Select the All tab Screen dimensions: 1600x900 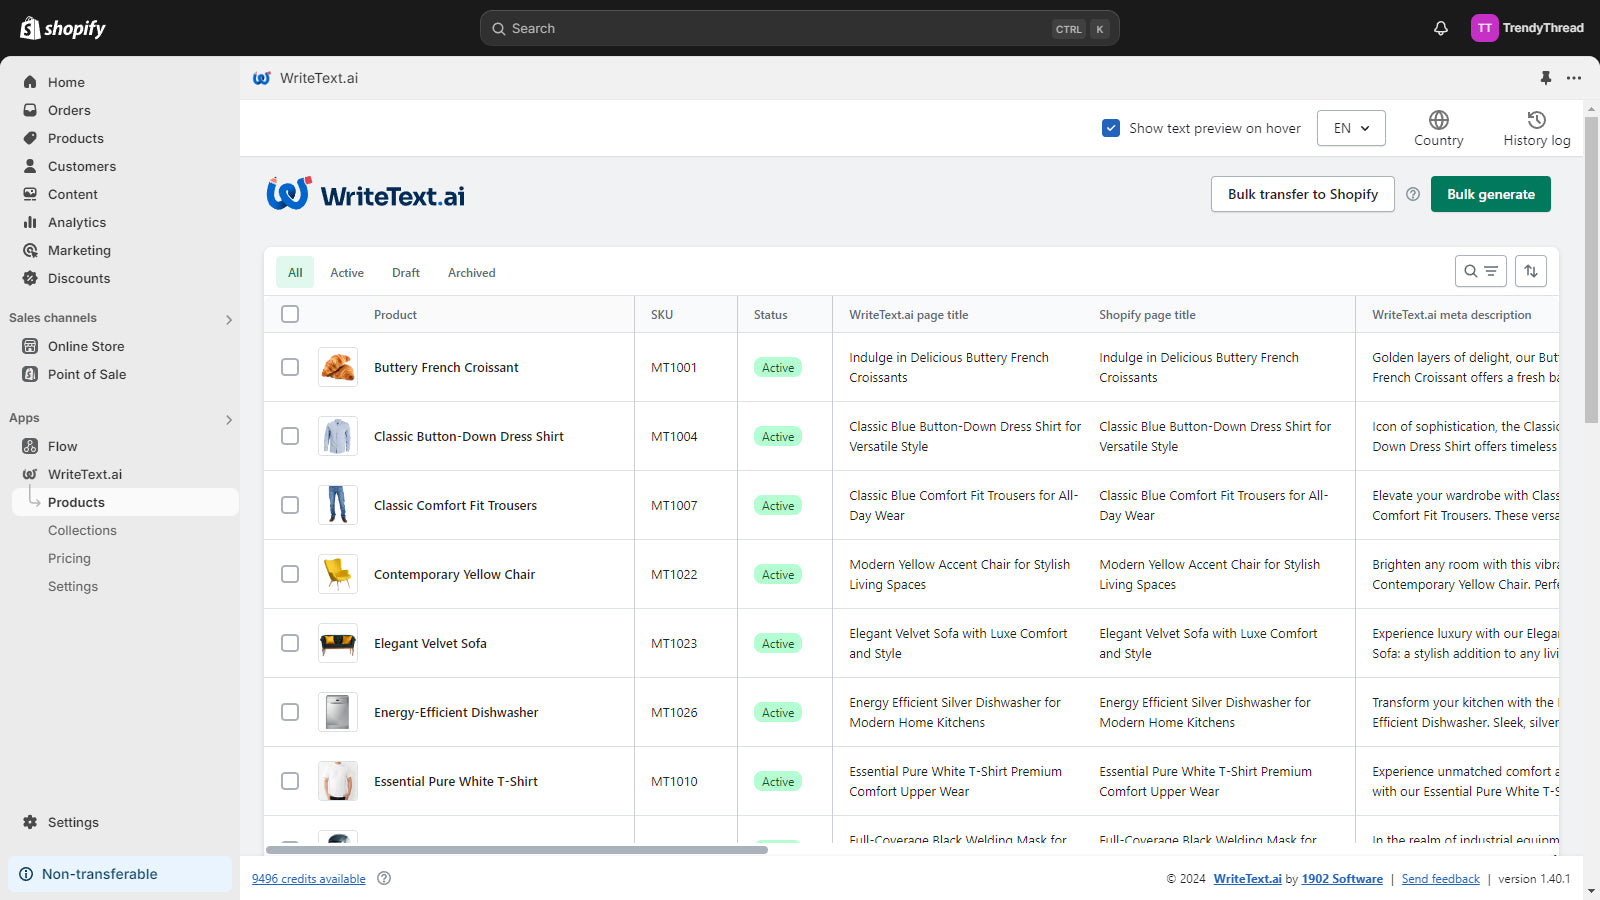tap(295, 272)
